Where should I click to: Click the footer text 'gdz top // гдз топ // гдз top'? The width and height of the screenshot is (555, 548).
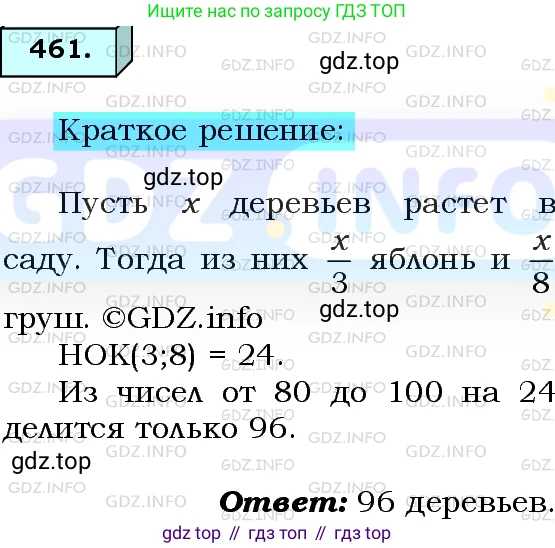point(276,533)
